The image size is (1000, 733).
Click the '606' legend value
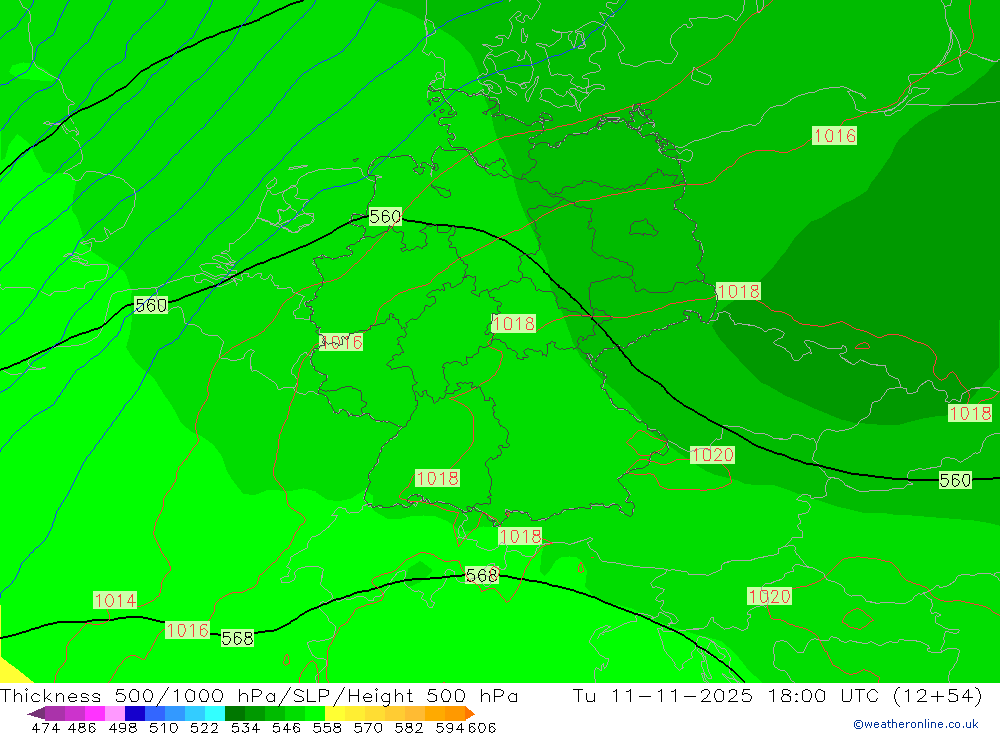(x=482, y=728)
